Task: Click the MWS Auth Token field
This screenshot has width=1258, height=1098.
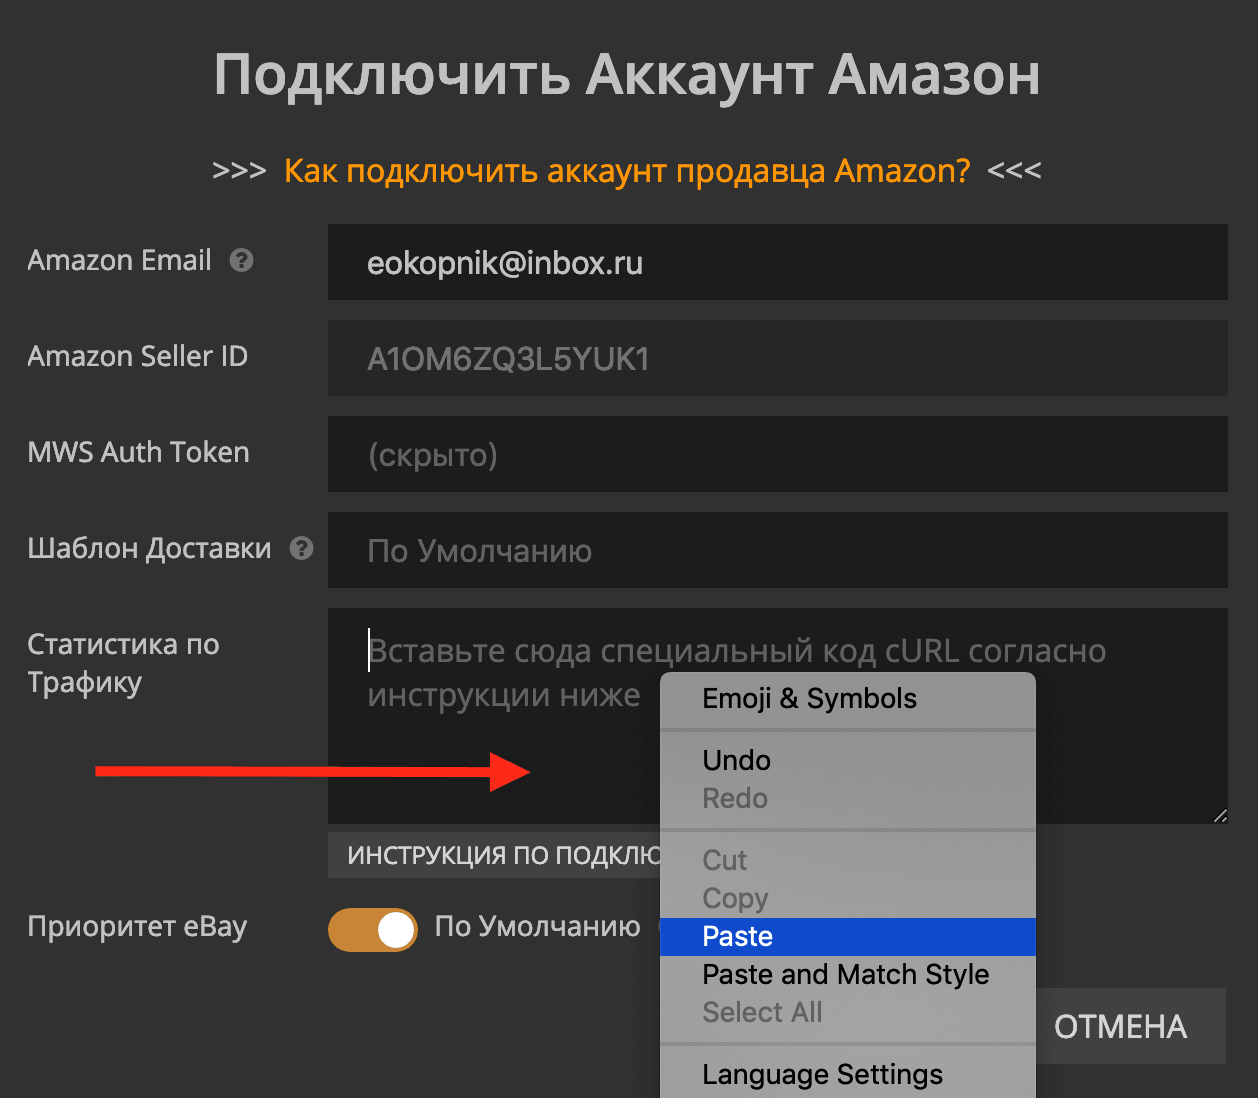Action: (x=778, y=454)
